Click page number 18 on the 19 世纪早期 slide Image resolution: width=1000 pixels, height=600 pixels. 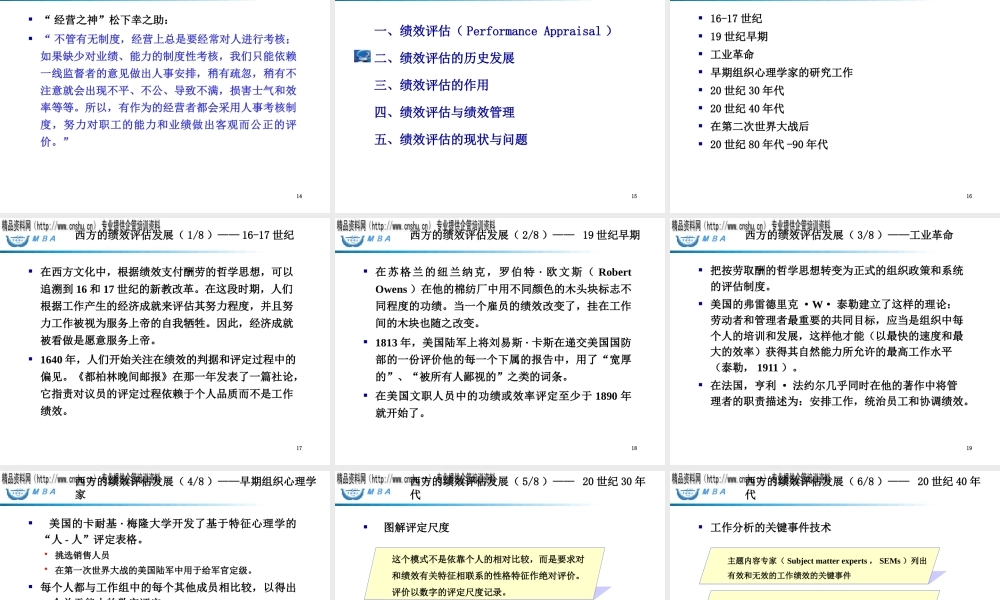(634, 448)
